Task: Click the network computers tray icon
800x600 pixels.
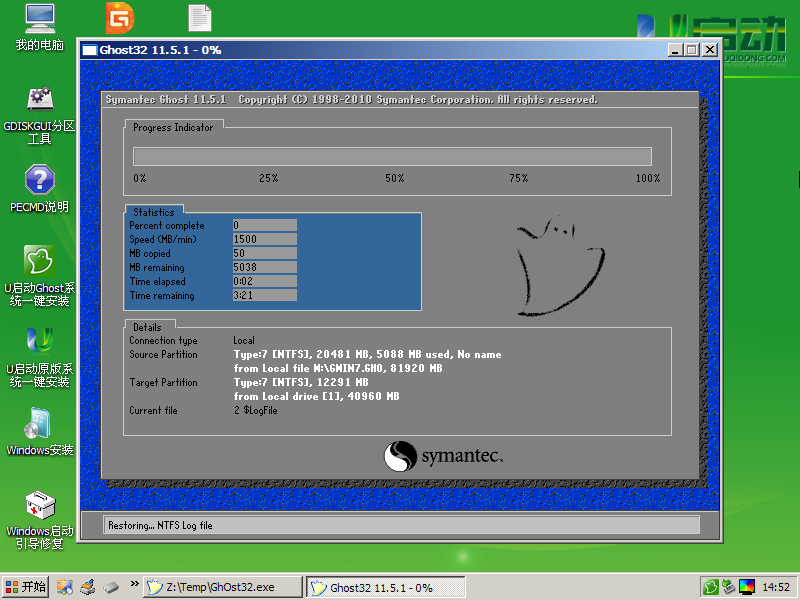Action: [728, 587]
